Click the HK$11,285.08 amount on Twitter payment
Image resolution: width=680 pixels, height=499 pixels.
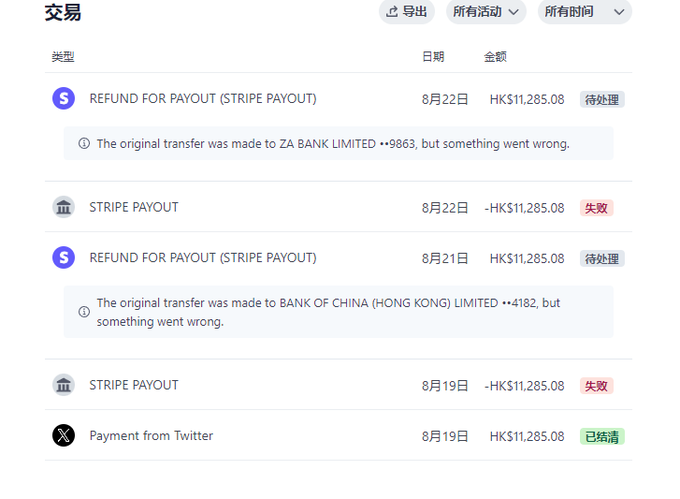click(527, 436)
